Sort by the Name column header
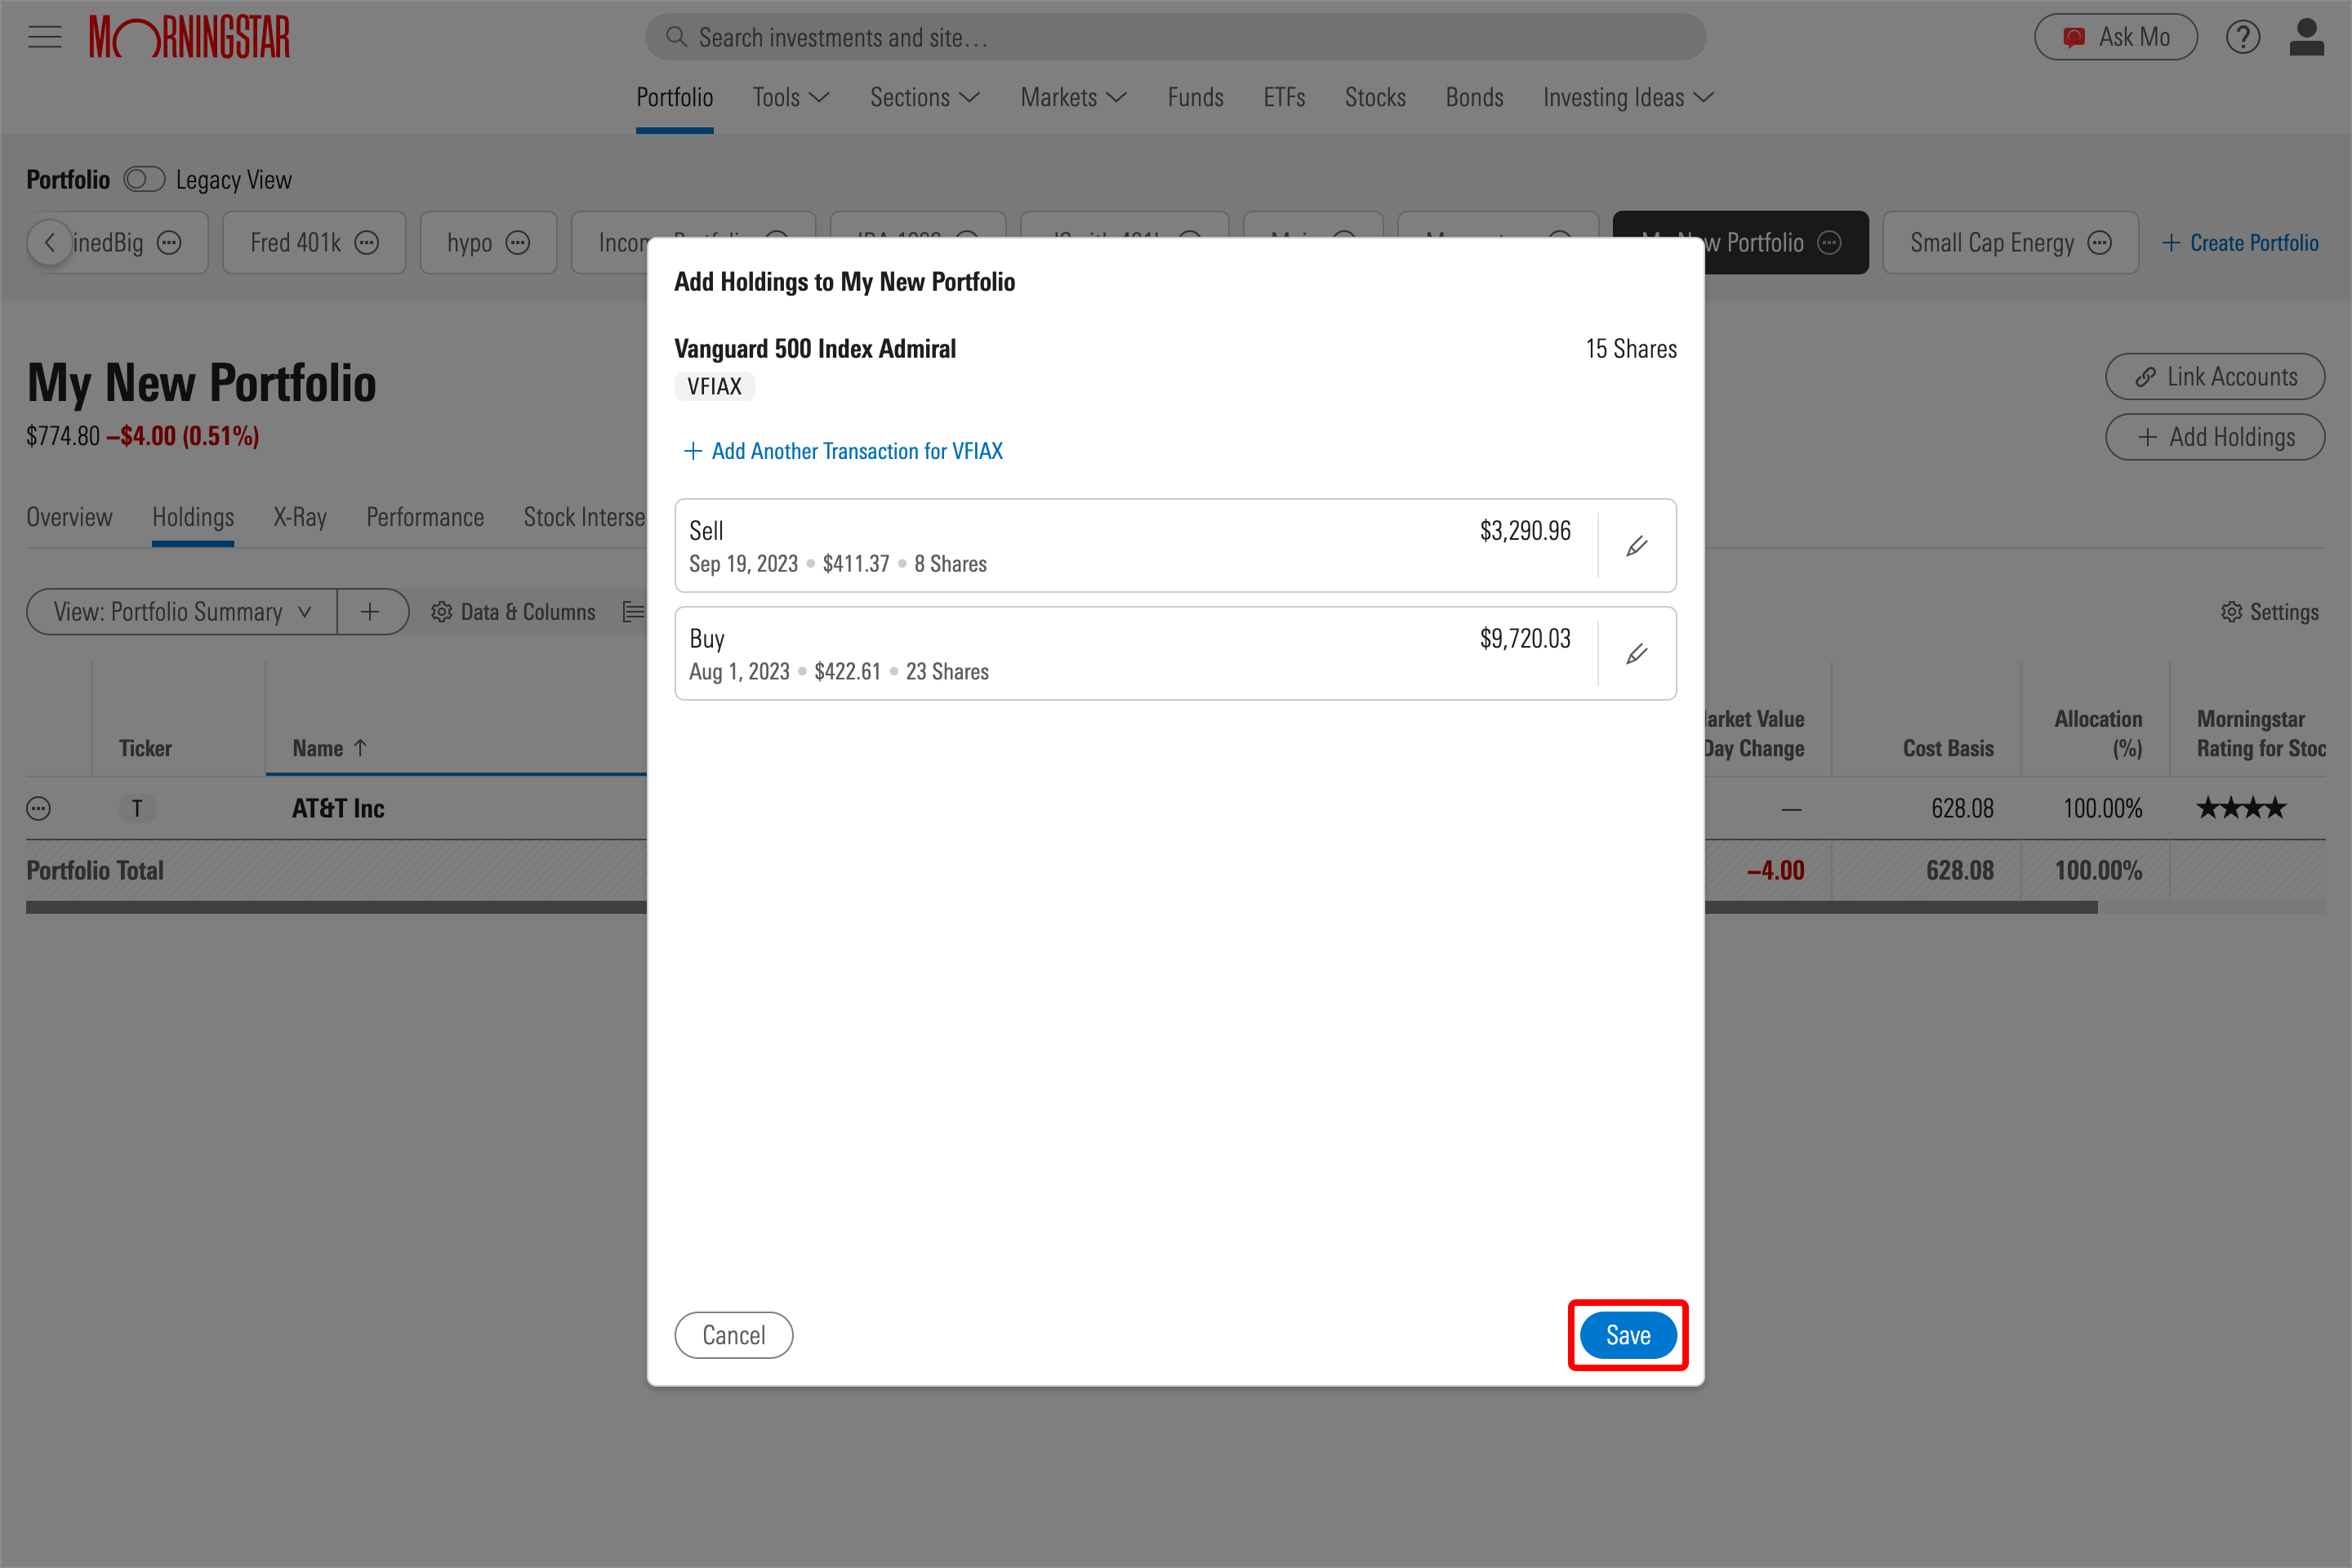Viewport: 2352px width, 1568px height. point(330,748)
